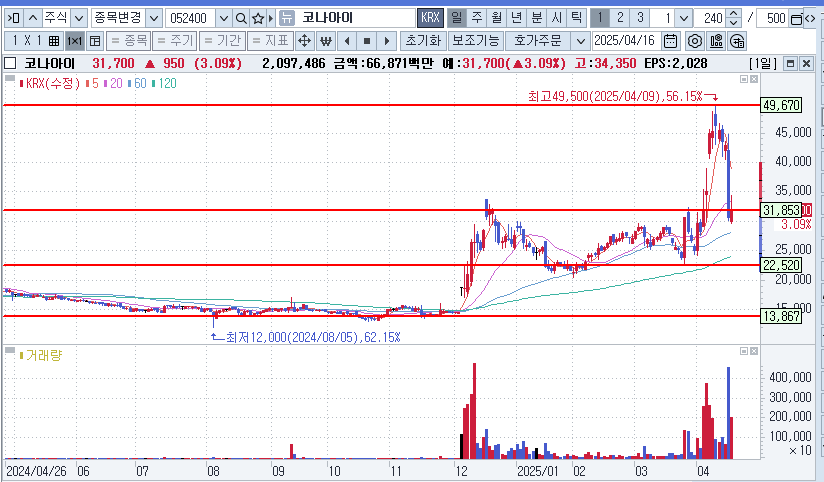The image size is (824, 482).
Task: Click the 120-day moving average legend
Action: (164, 84)
